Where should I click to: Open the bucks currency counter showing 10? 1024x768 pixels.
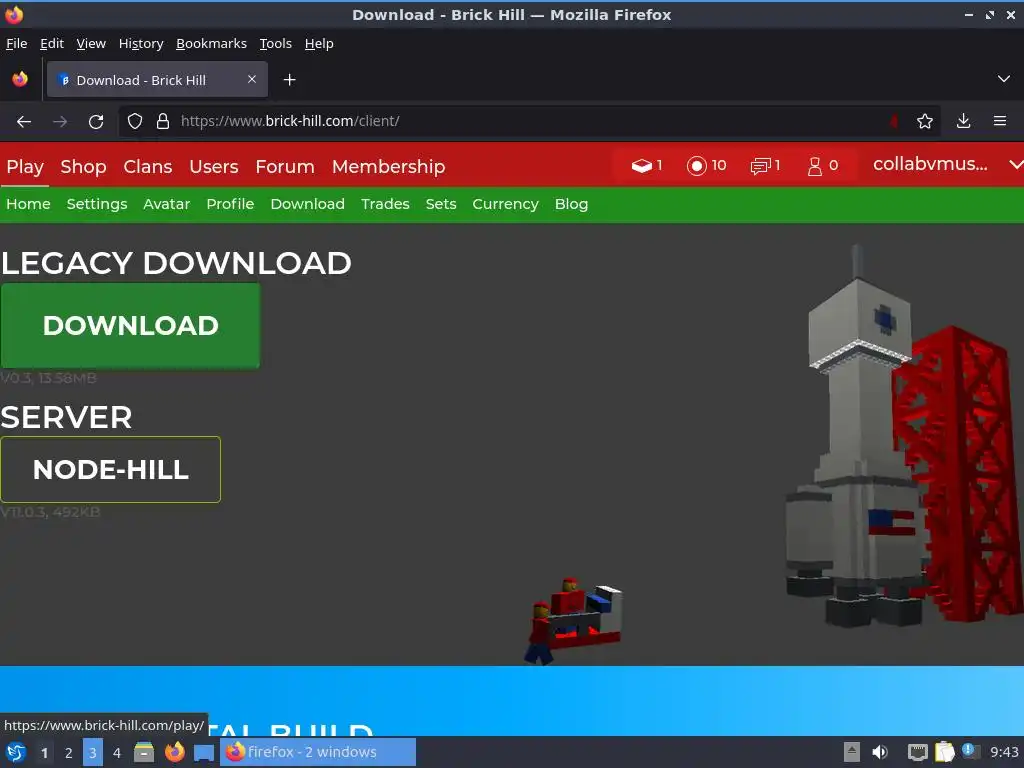point(707,166)
